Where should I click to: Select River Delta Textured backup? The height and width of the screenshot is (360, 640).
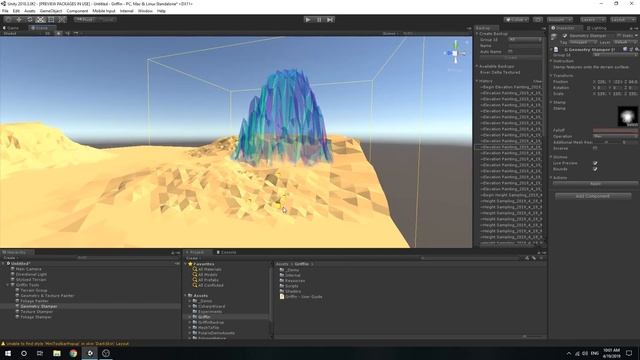500,72
